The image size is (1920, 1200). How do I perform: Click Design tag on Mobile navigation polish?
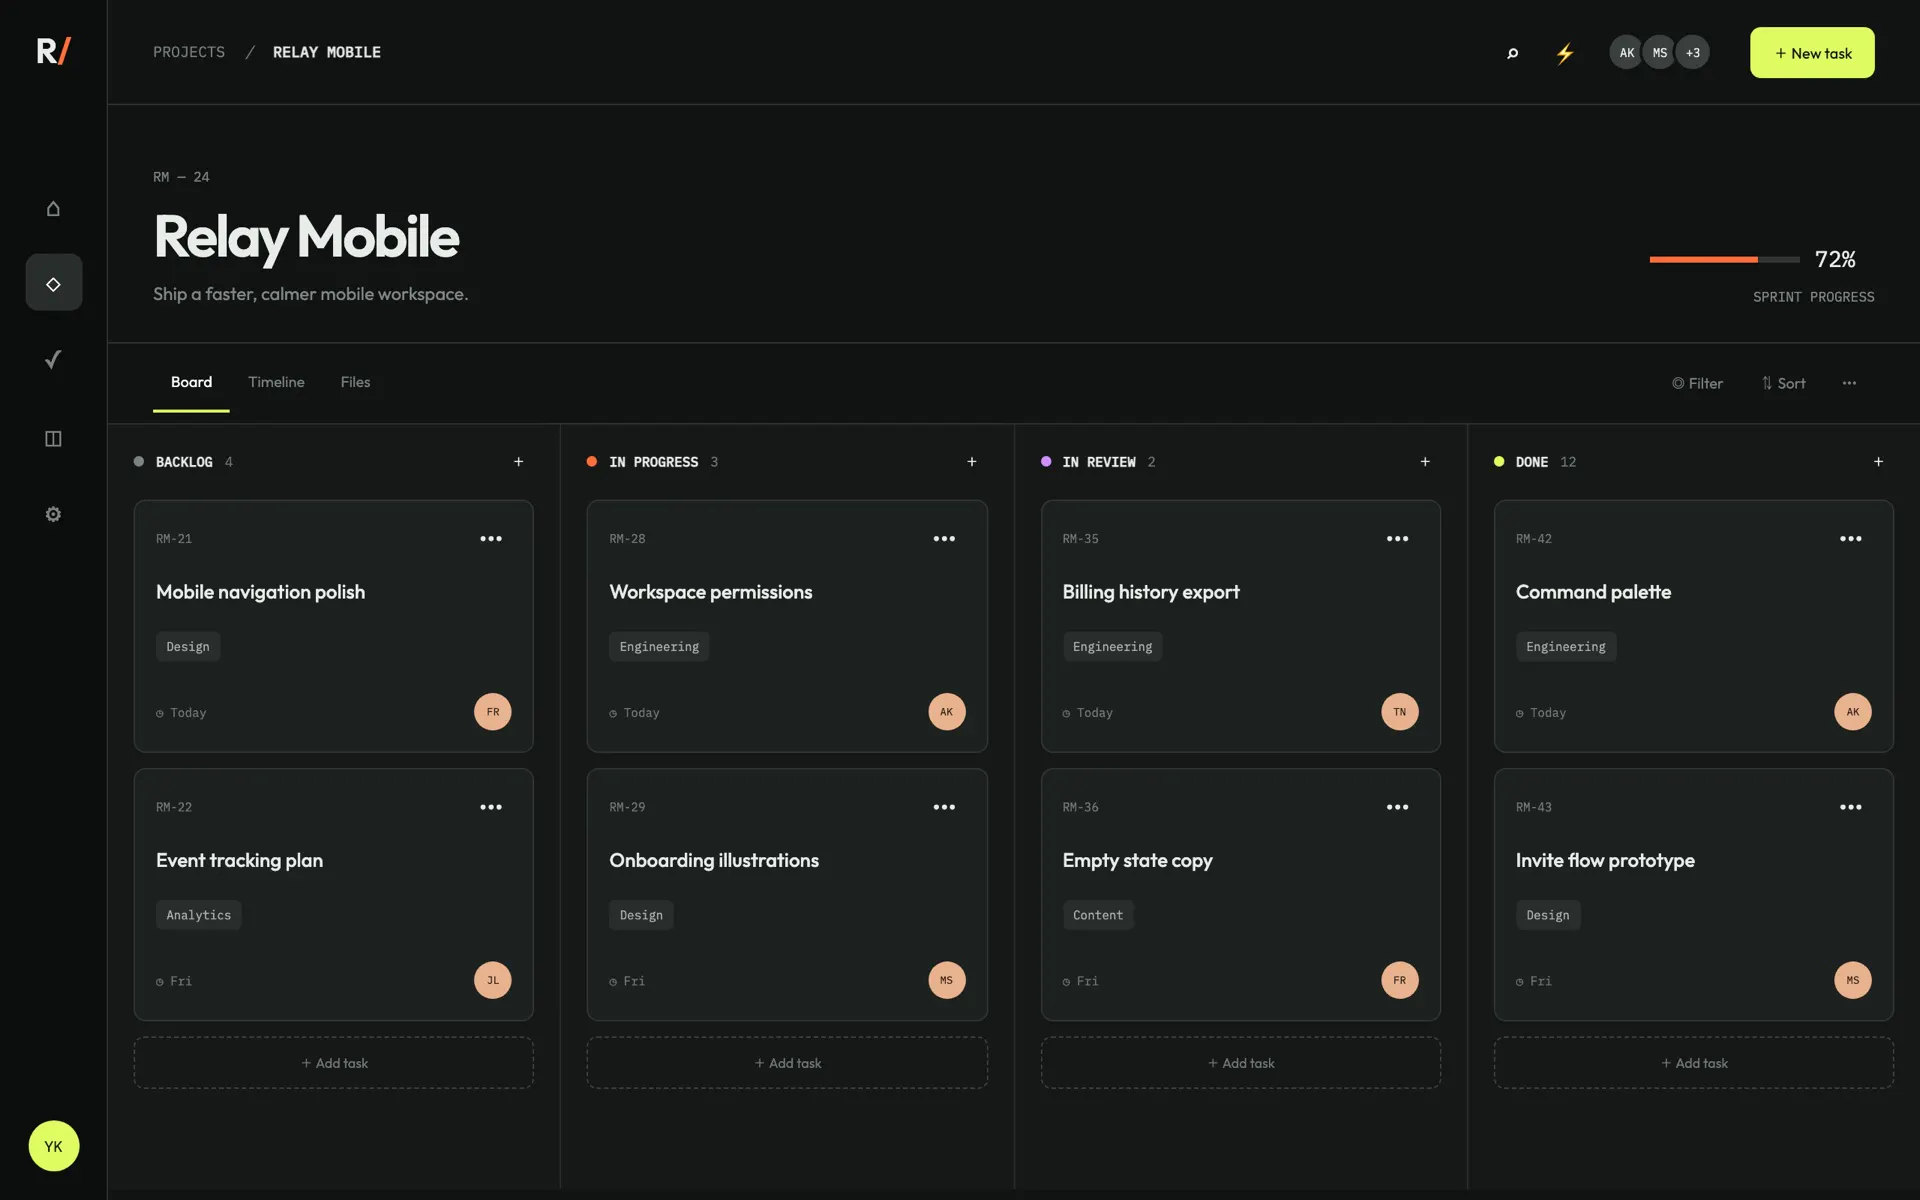pyautogui.click(x=188, y=647)
